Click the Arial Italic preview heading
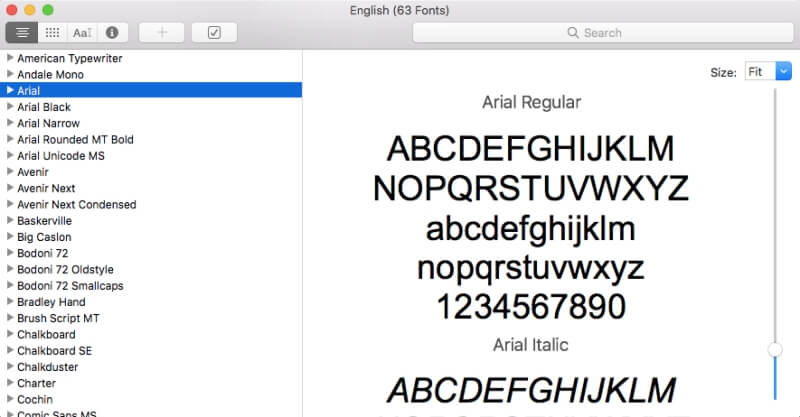The width and height of the screenshot is (800, 417). click(x=531, y=345)
